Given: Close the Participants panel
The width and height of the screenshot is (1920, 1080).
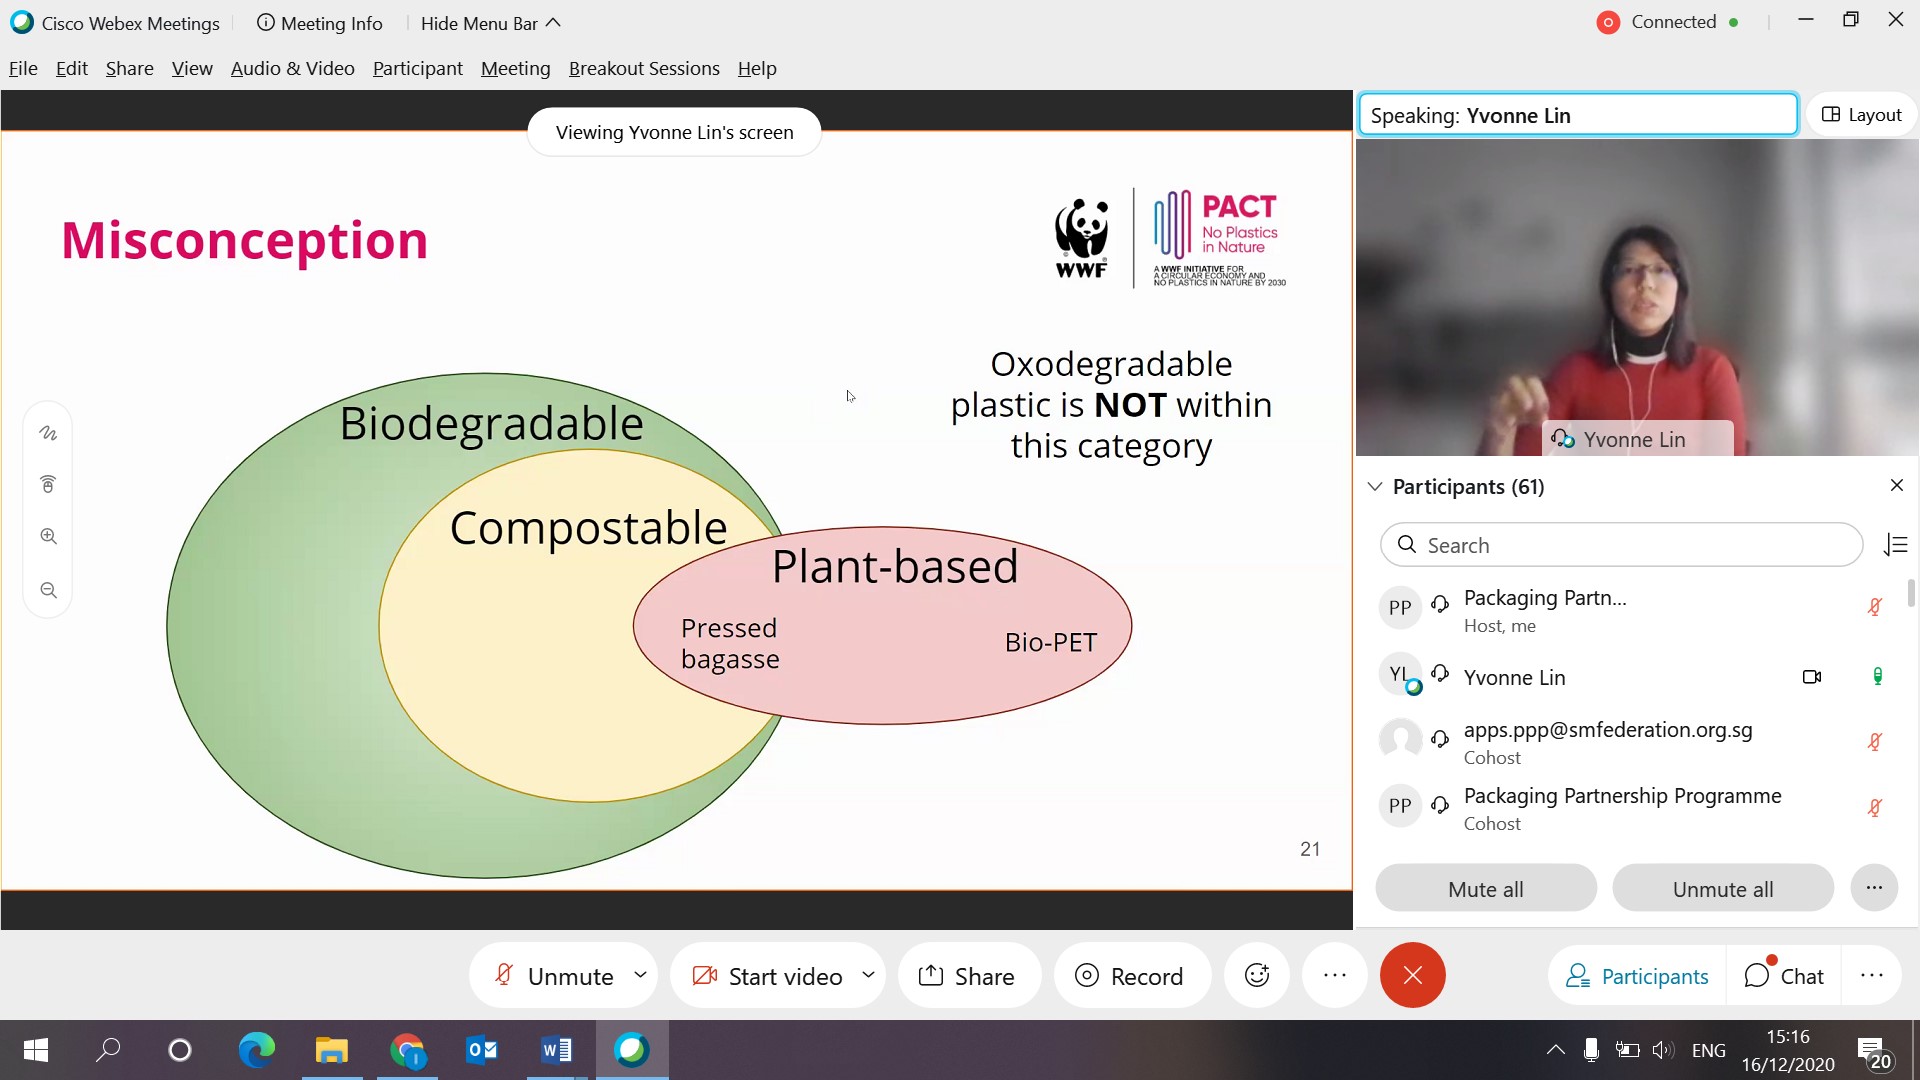Looking at the screenshot, I should click(1897, 486).
